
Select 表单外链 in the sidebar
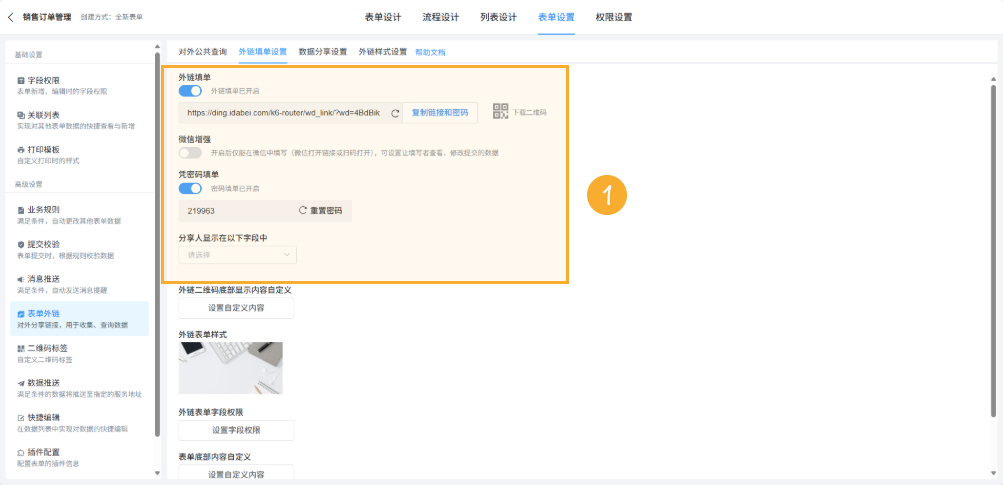(79, 319)
